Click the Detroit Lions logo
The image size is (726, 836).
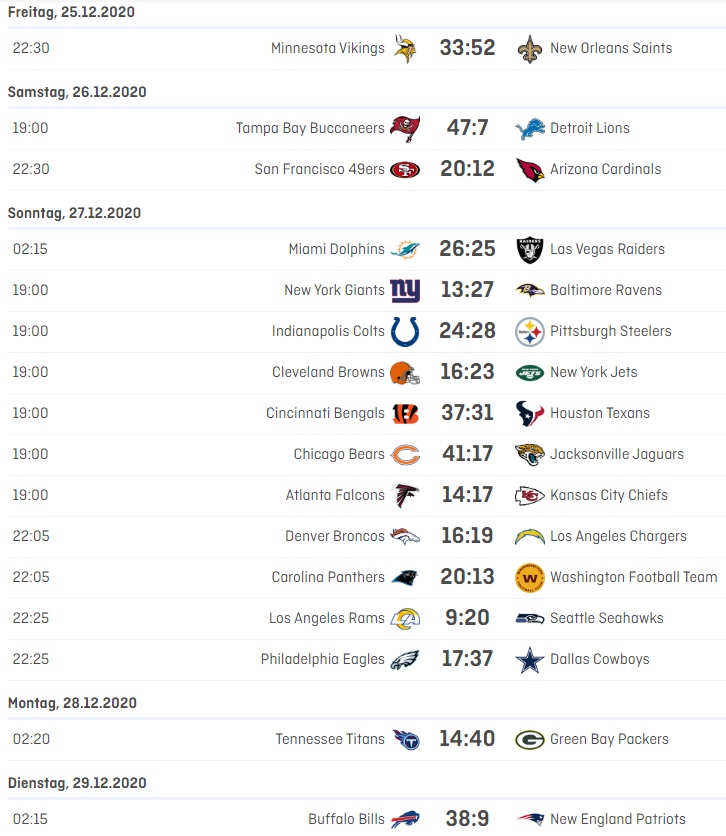(x=530, y=129)
